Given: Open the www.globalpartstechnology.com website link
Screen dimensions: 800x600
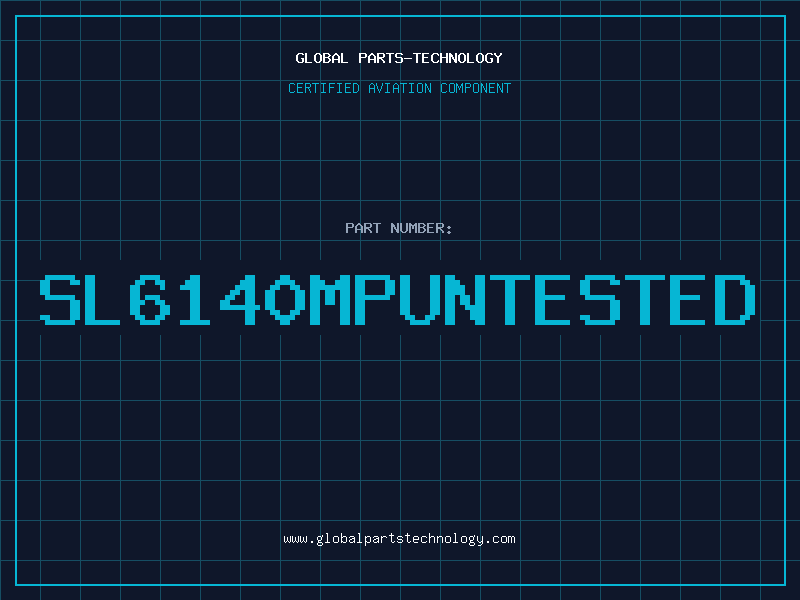Looking at the screenshot, I should 399,539.
